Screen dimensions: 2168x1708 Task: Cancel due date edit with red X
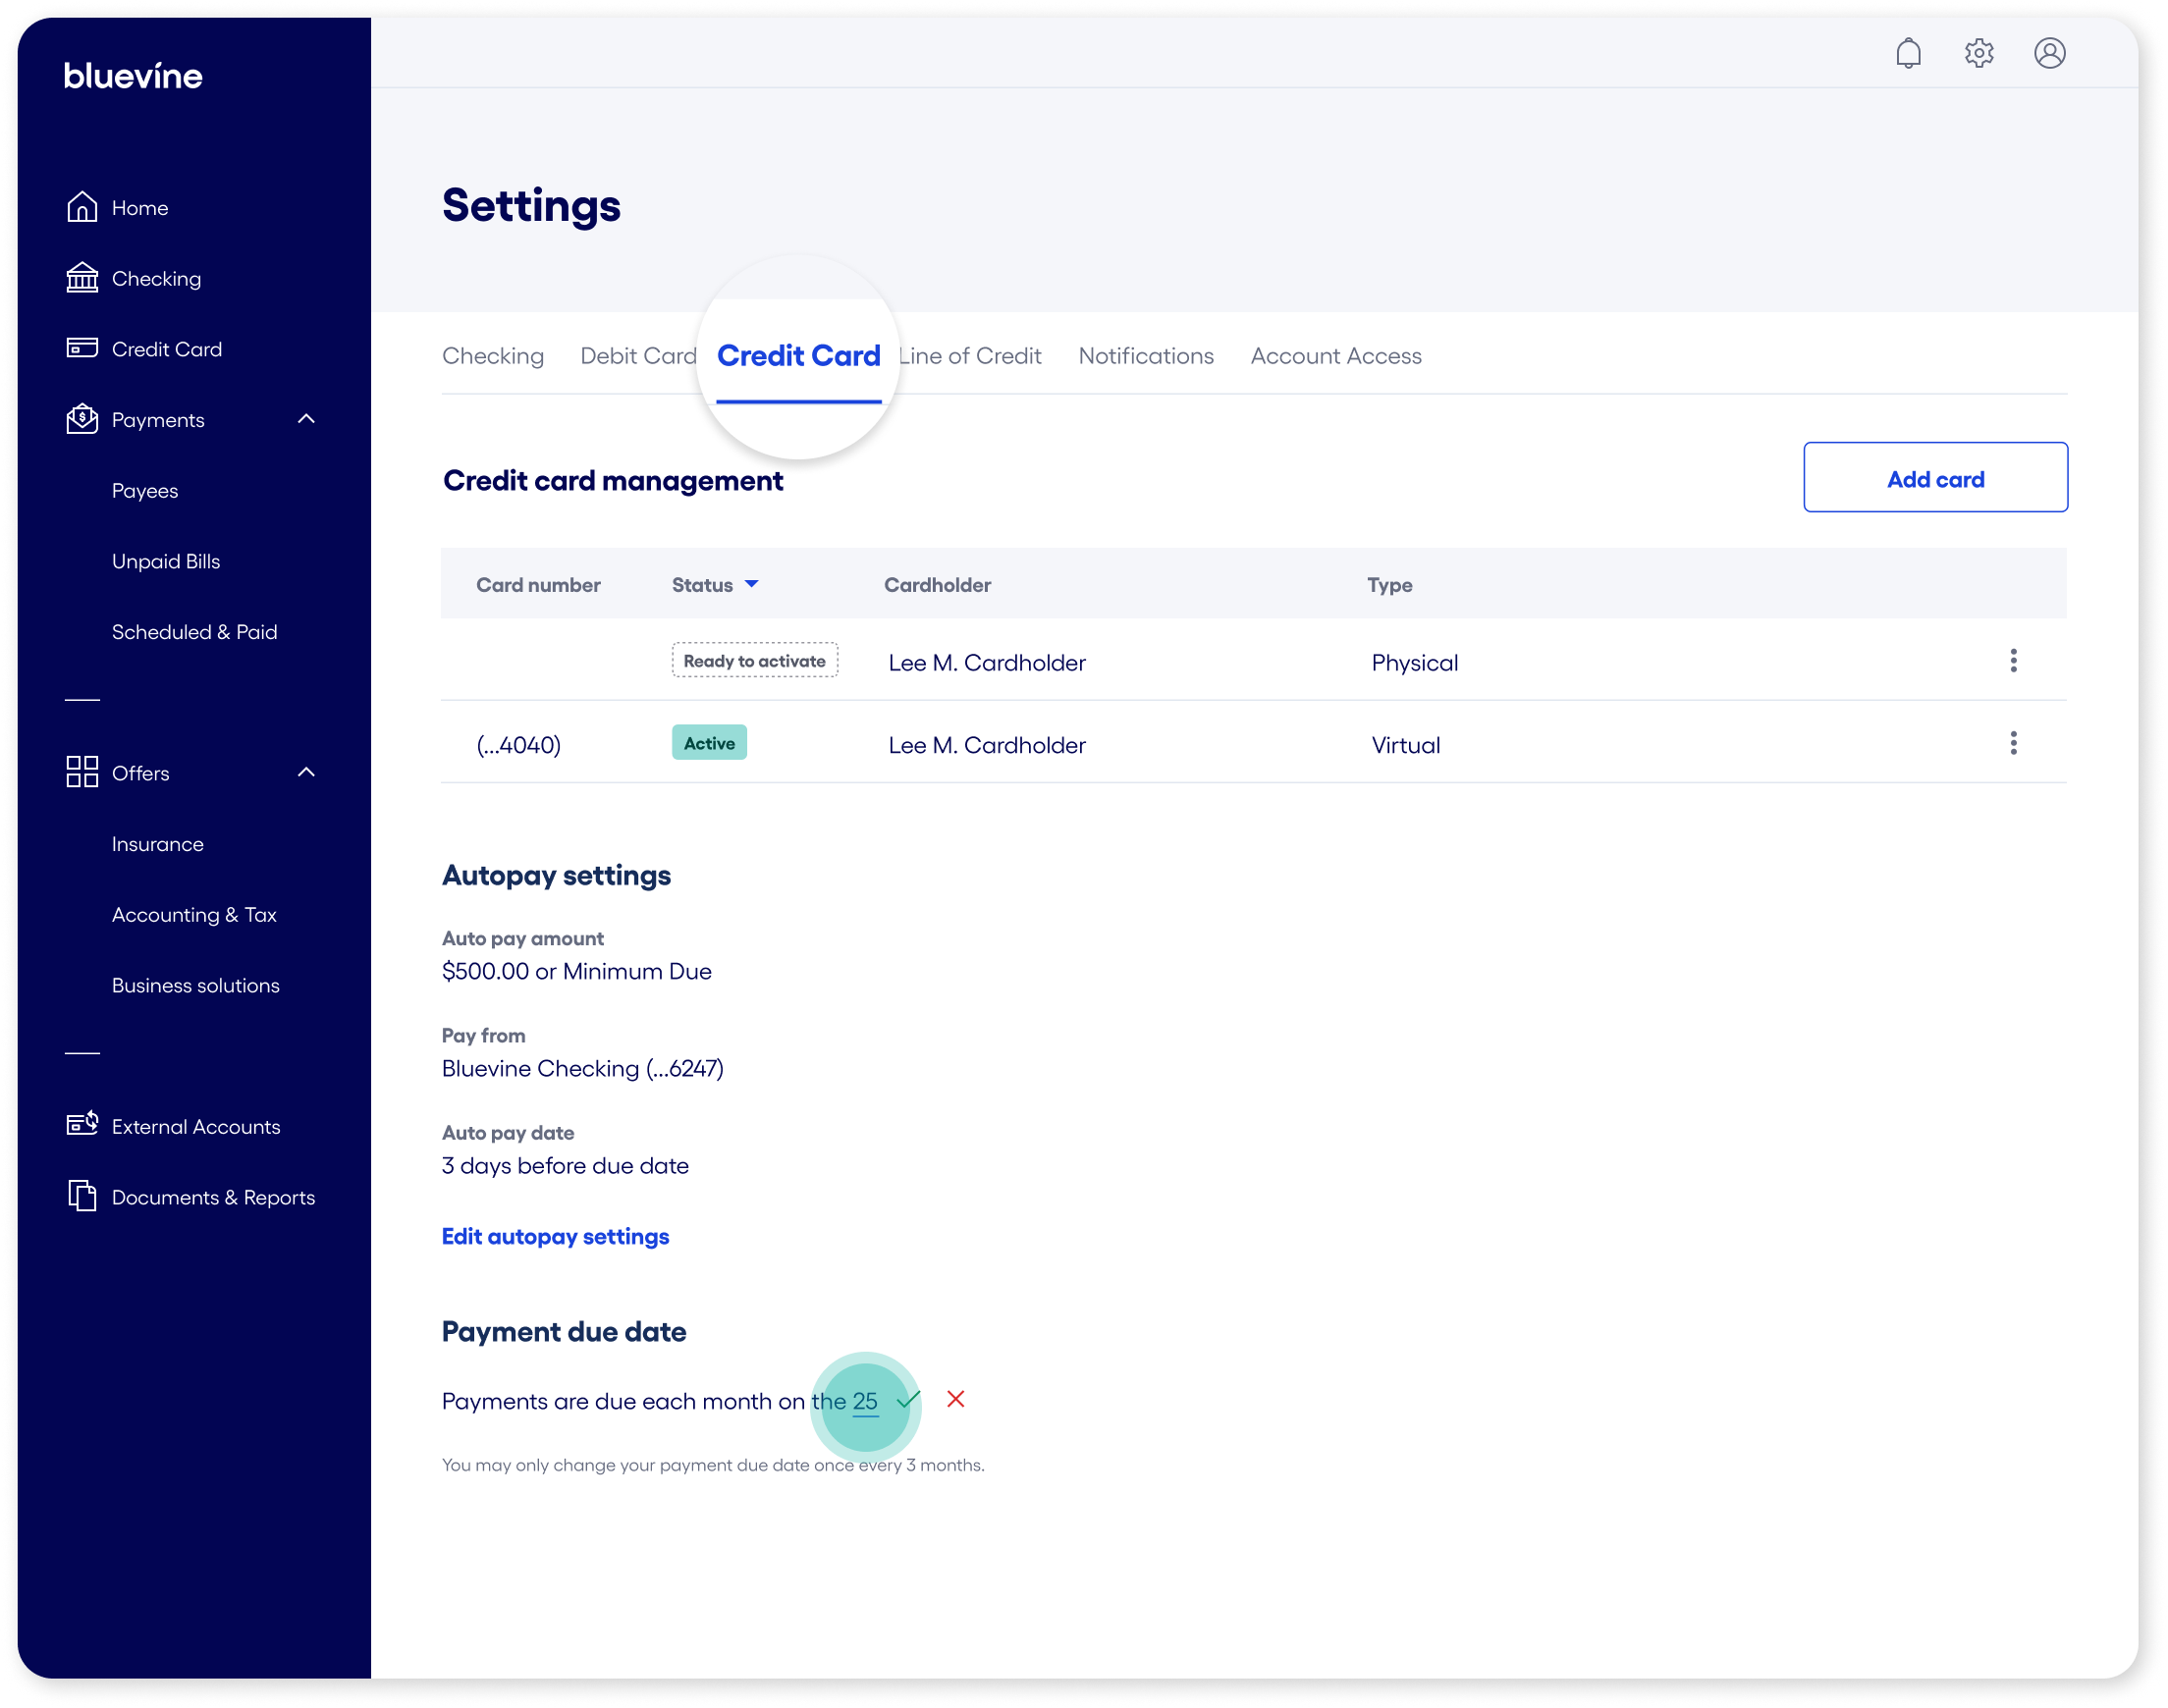click(956, 1399)
